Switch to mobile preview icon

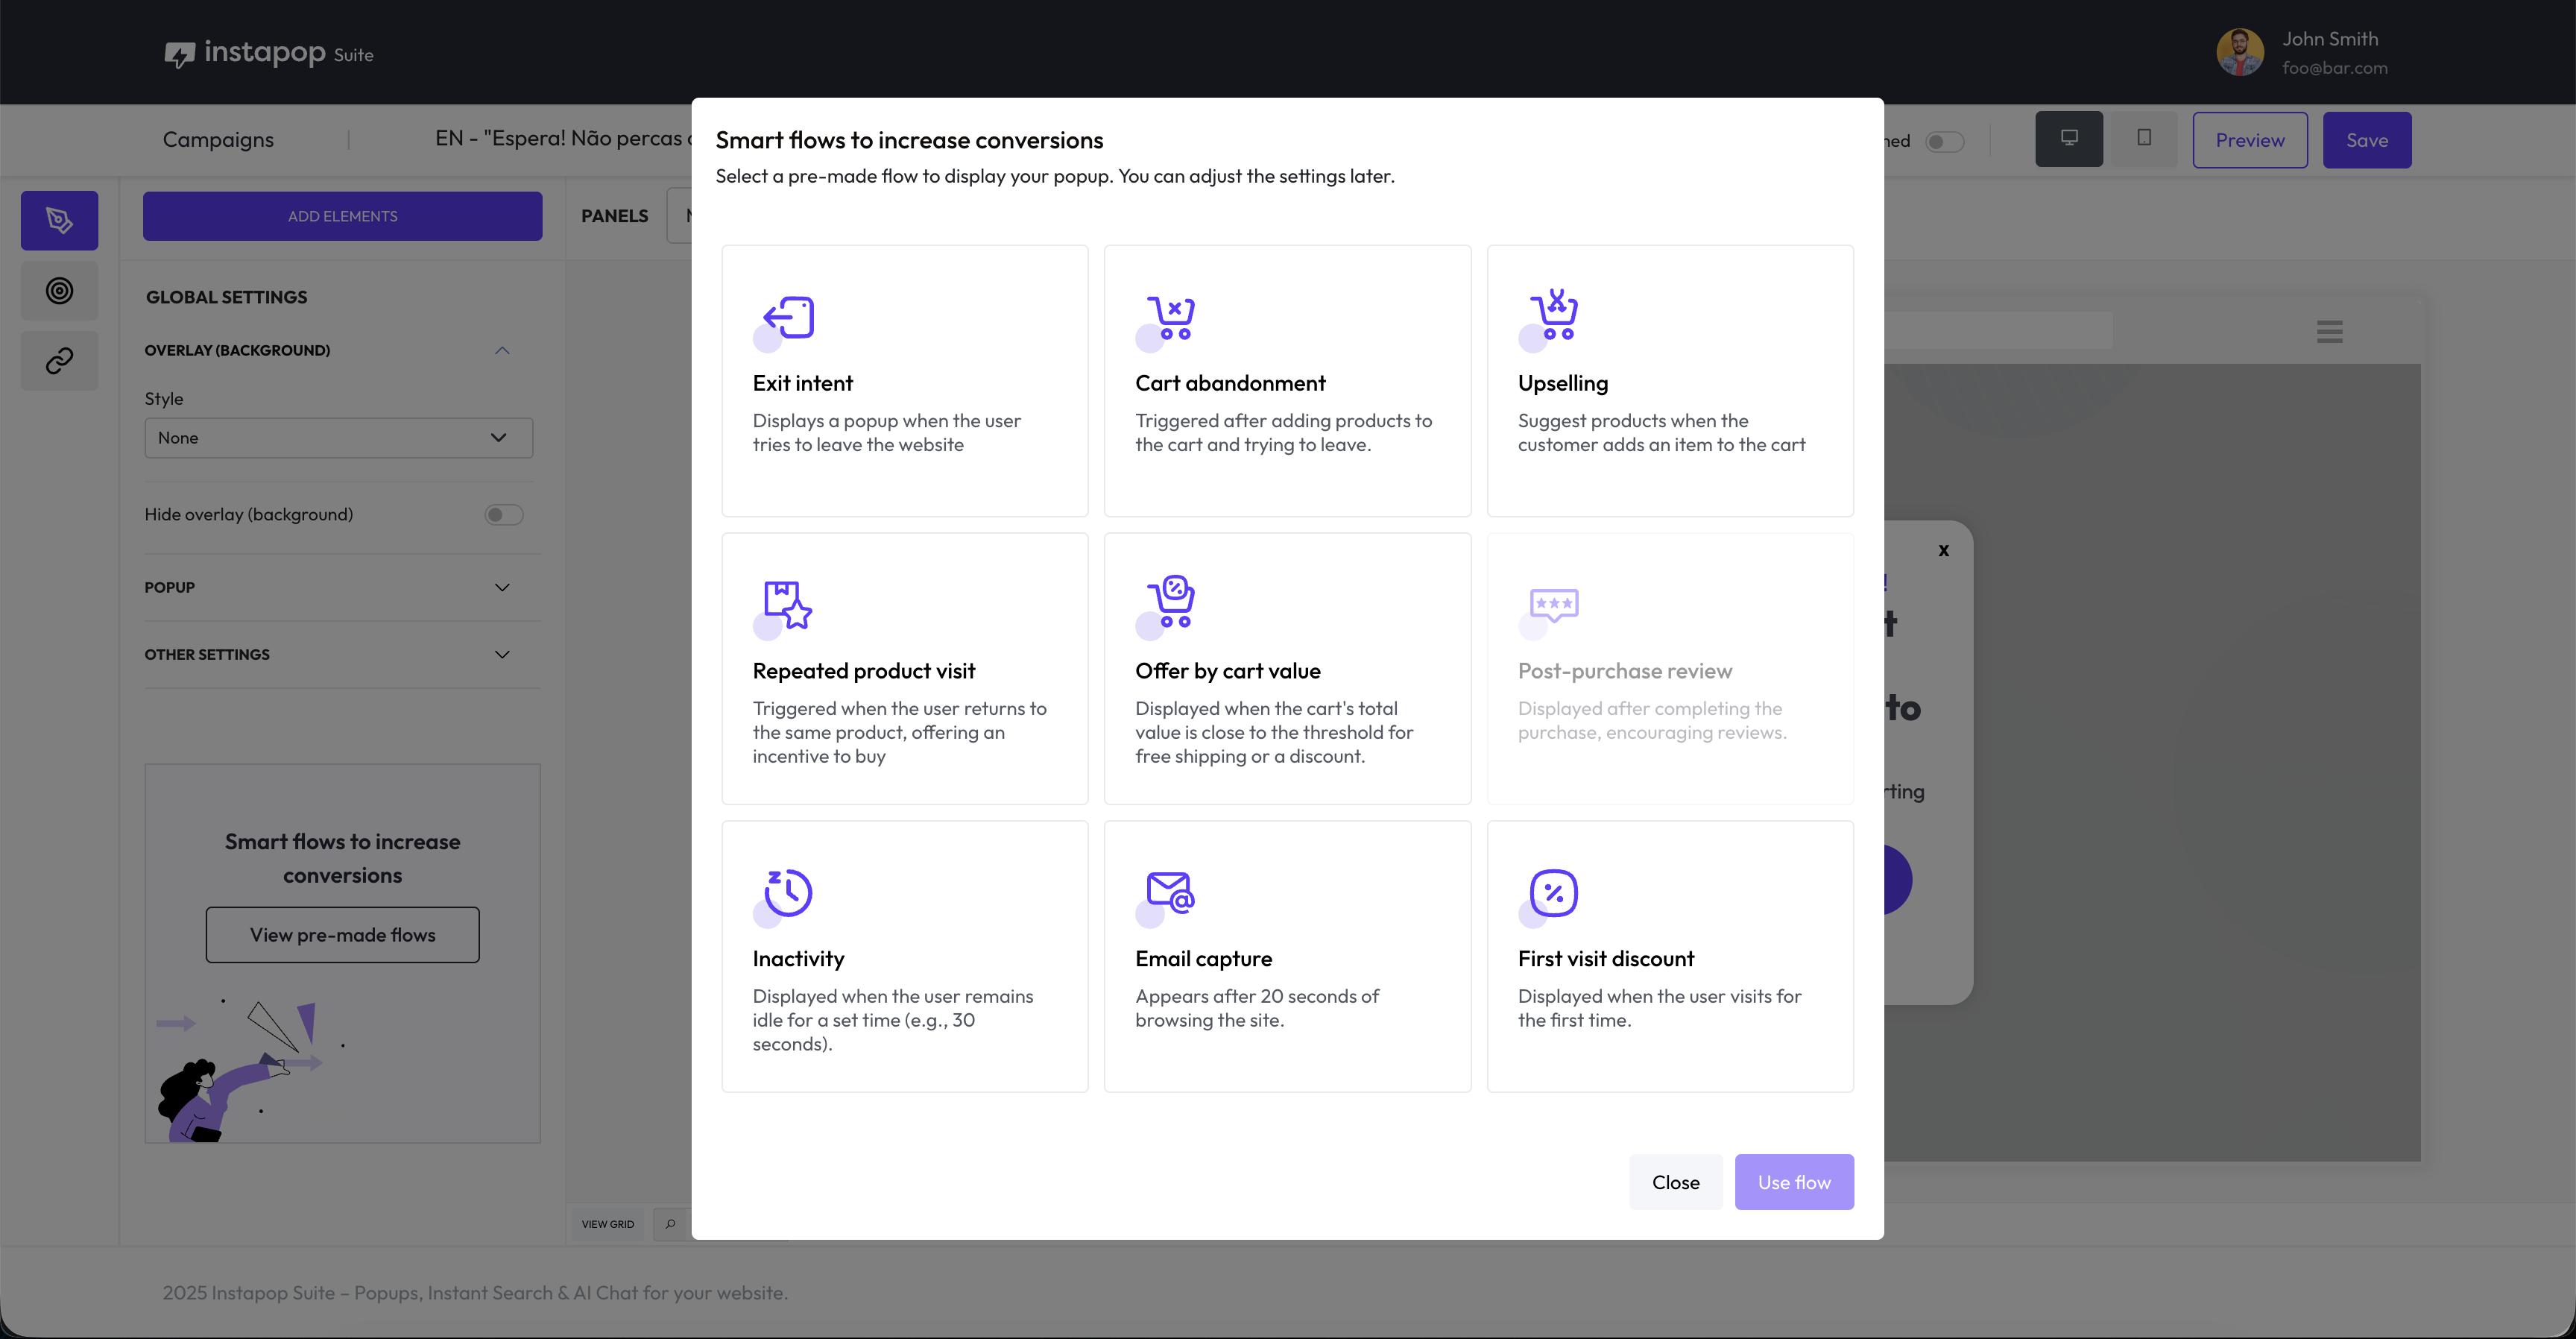coord(2143,139)
